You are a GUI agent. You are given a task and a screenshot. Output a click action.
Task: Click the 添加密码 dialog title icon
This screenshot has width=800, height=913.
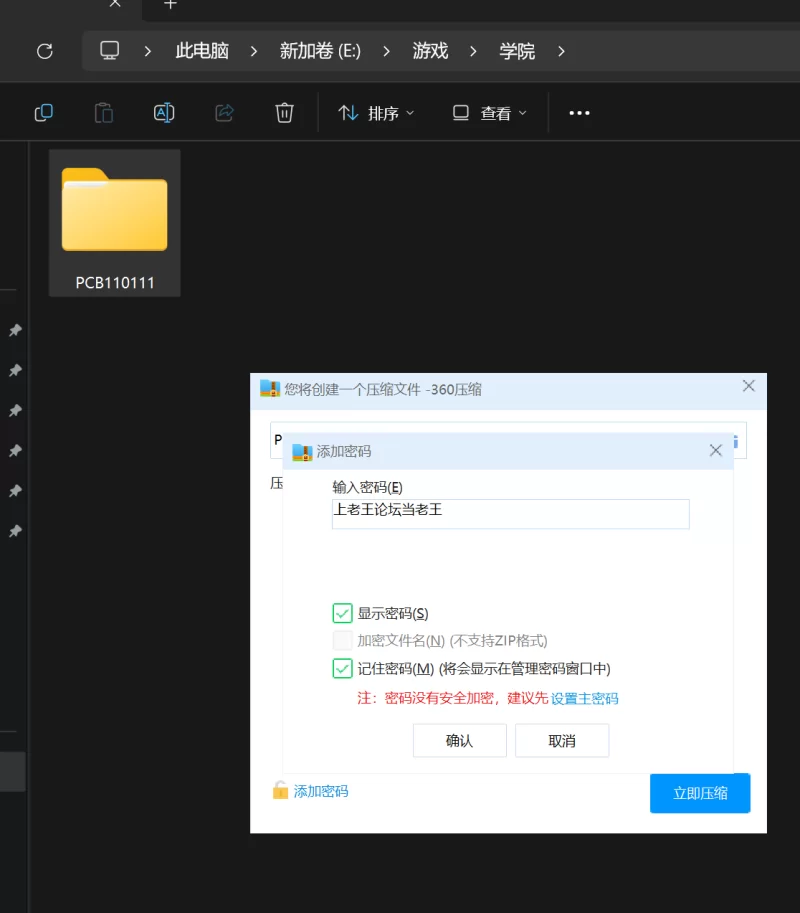(302, 452)
